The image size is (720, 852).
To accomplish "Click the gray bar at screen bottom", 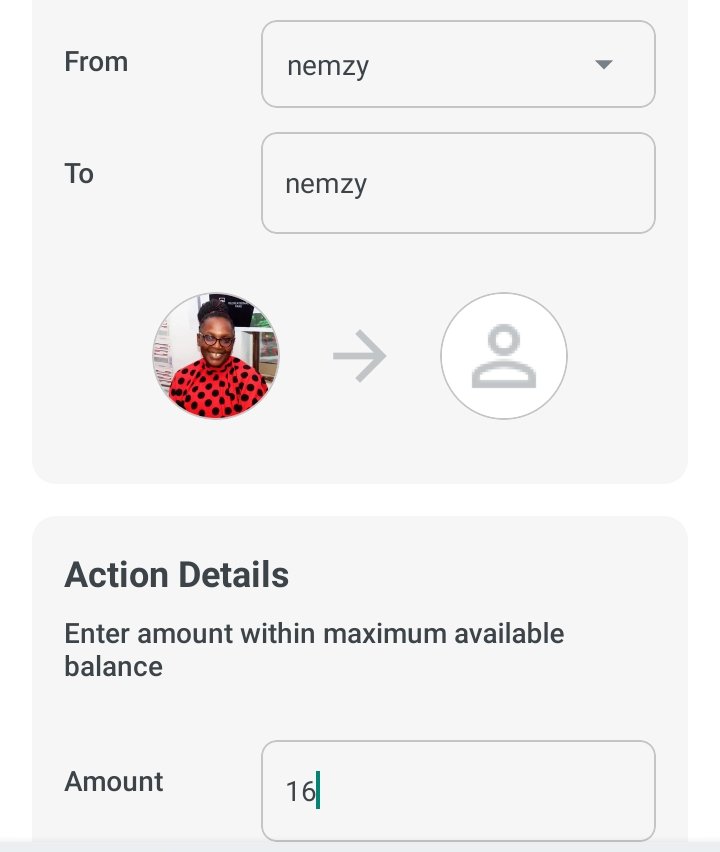I will point(360,845).
